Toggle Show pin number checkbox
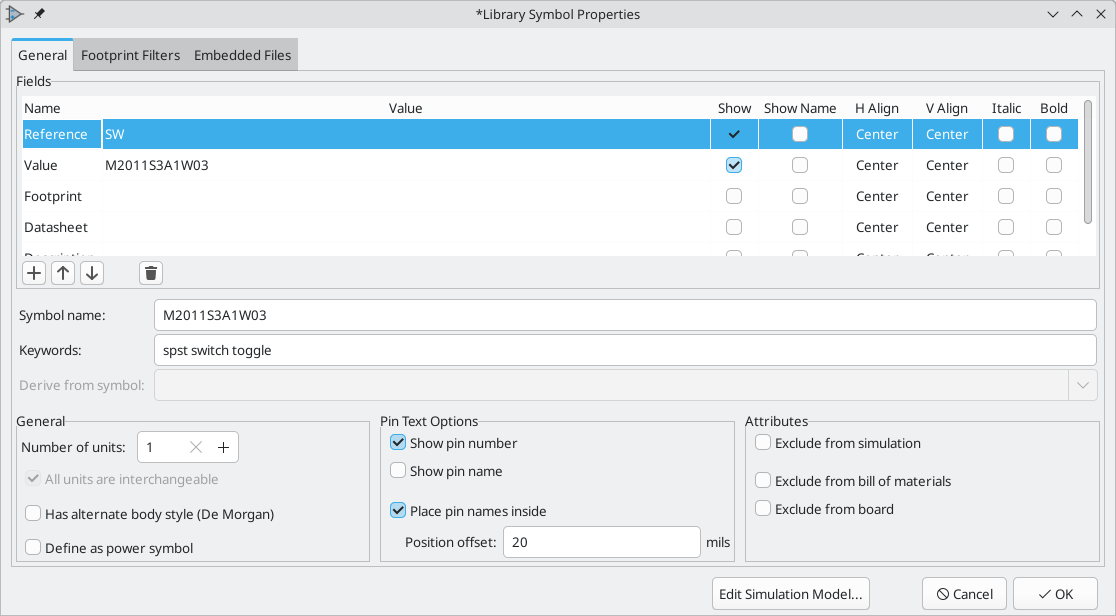Image resolution: width=1116 pixels, height=616 pixels. click(x=398, y=442)
